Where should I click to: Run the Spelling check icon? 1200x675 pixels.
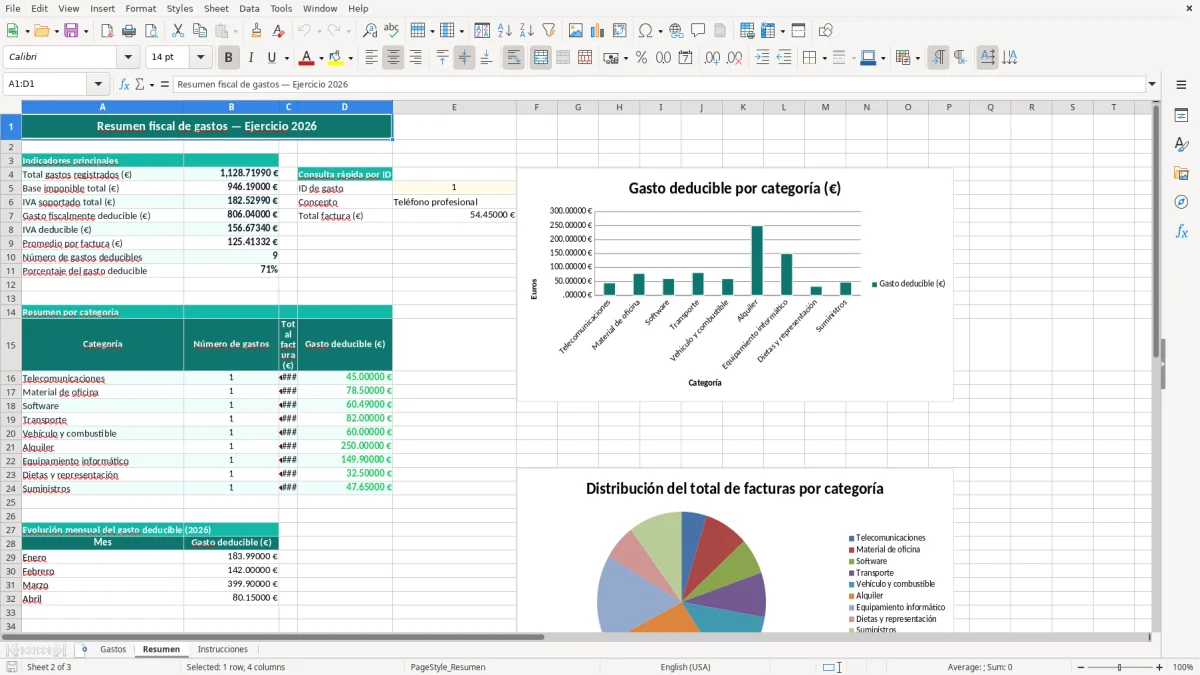(392, 31)
